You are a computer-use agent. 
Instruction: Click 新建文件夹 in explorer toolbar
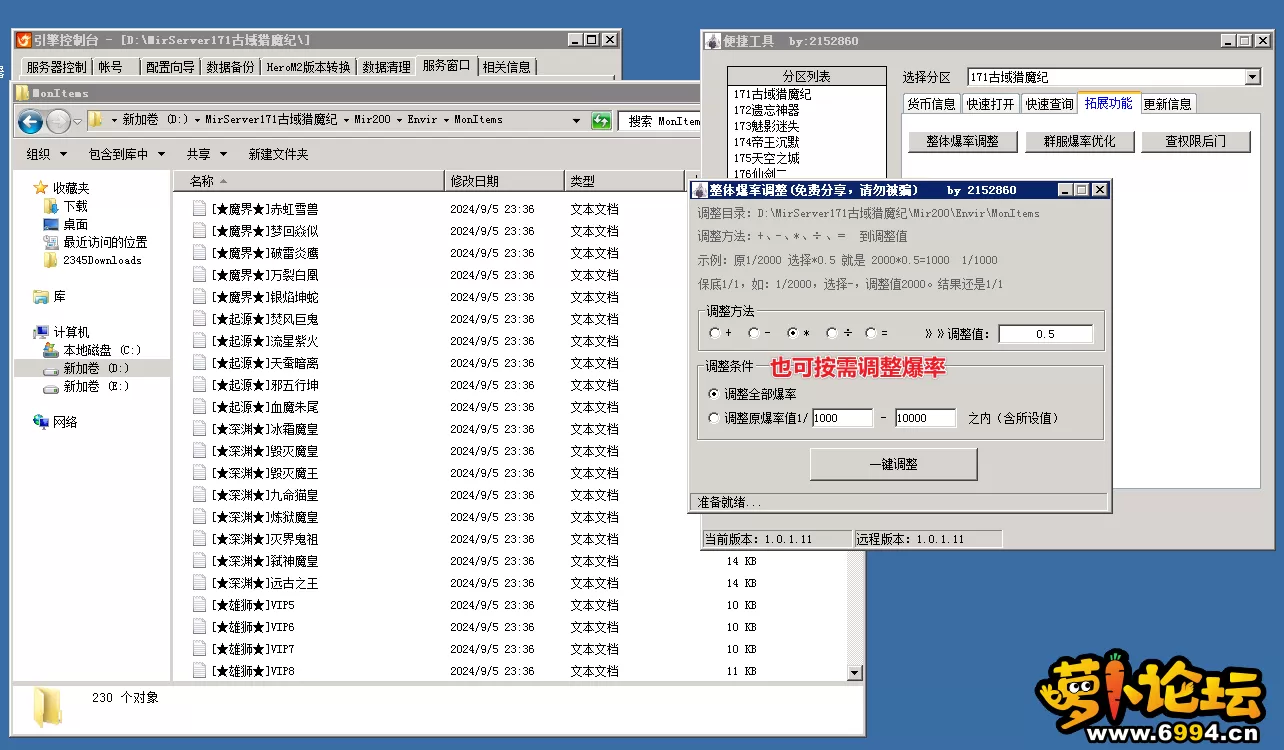278,154
